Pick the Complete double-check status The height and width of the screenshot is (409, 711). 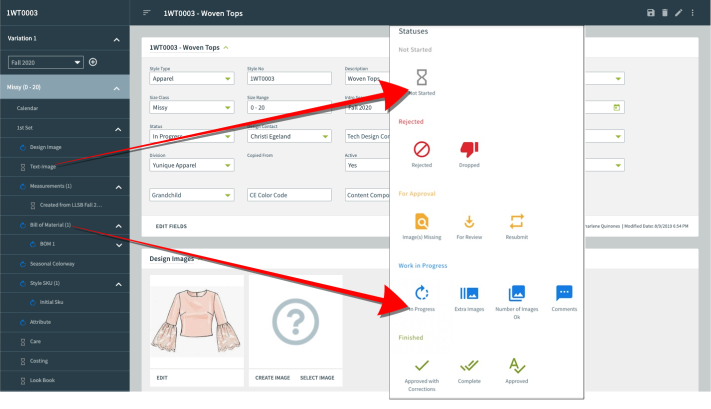click(468, 366)
